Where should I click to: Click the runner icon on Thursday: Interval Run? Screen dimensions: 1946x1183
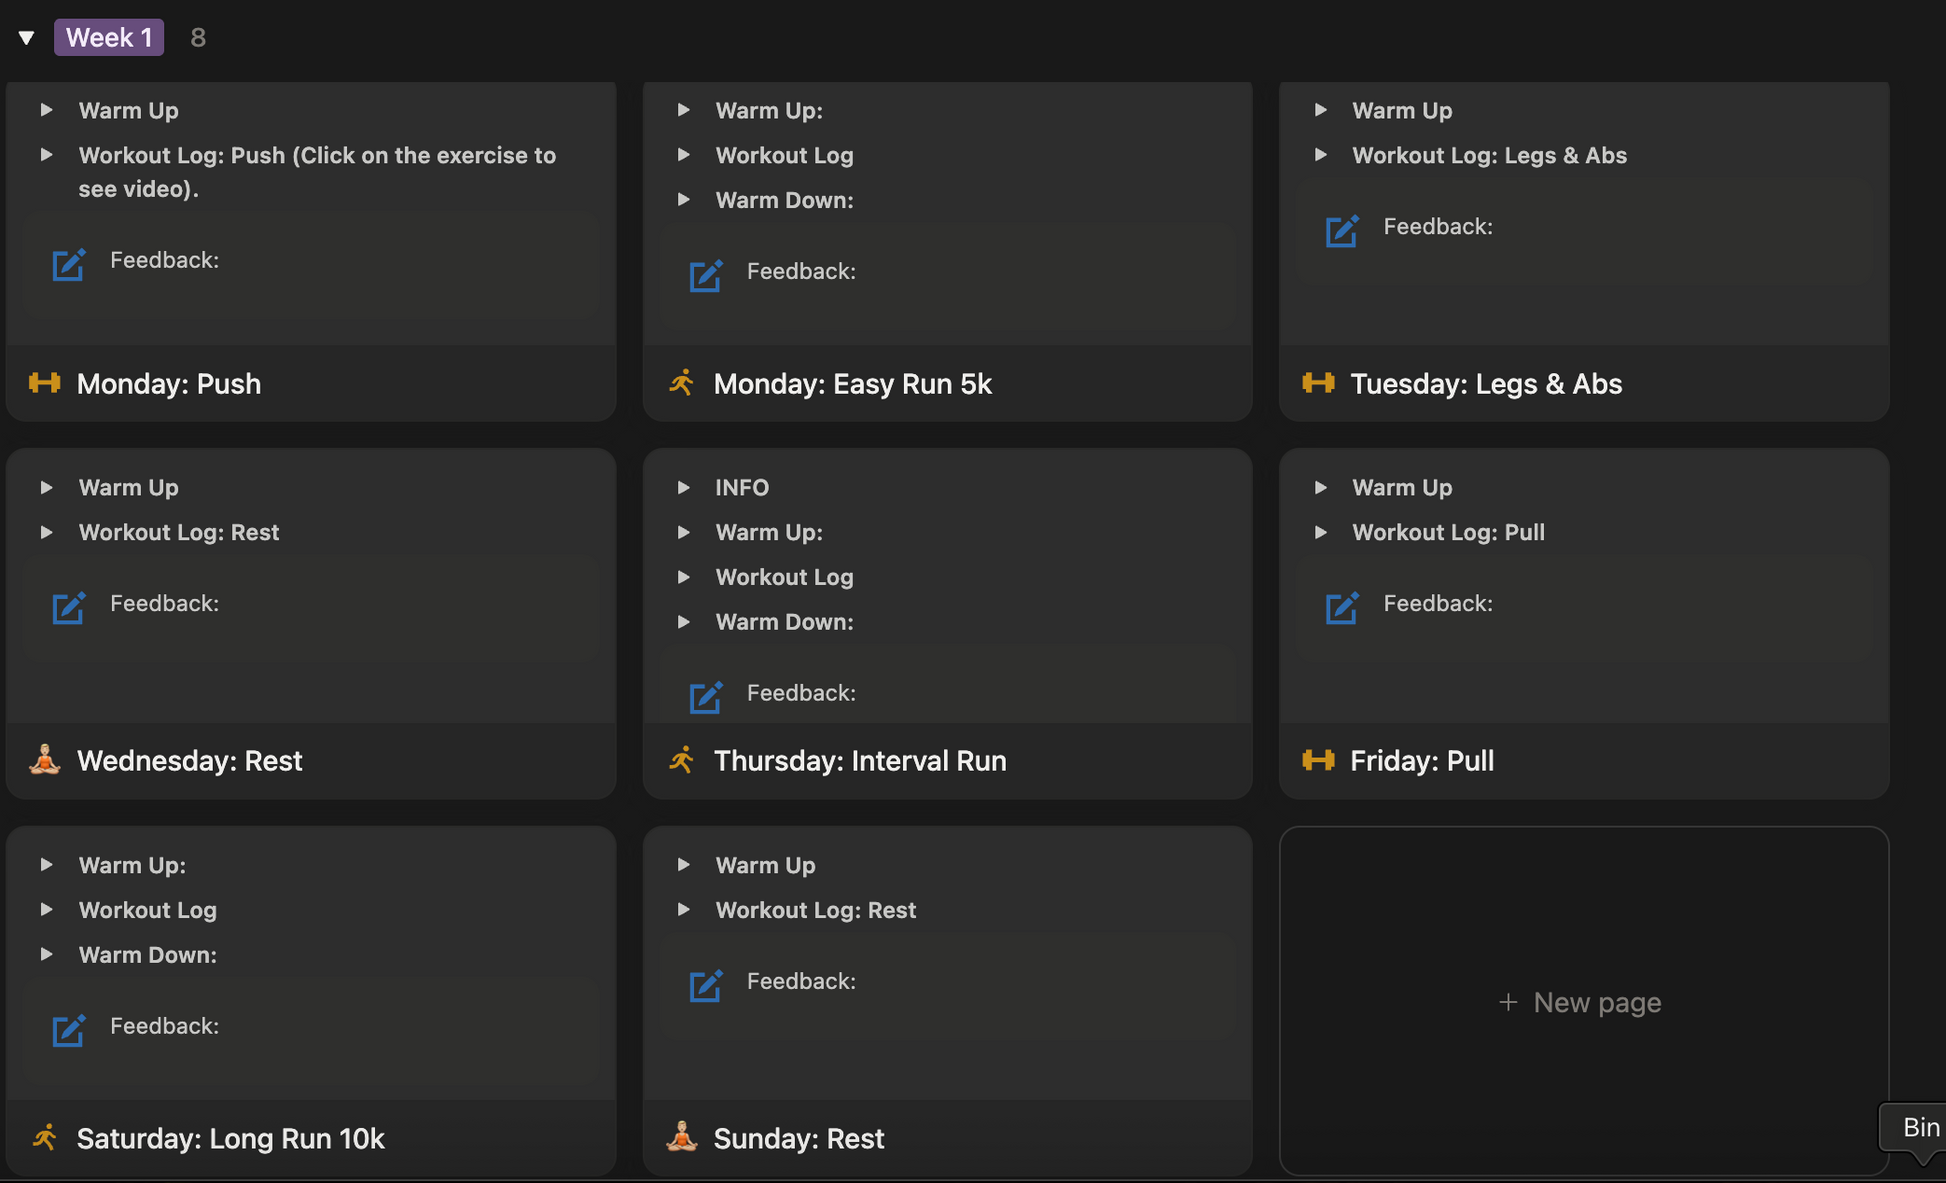click(x=682, y=760)
